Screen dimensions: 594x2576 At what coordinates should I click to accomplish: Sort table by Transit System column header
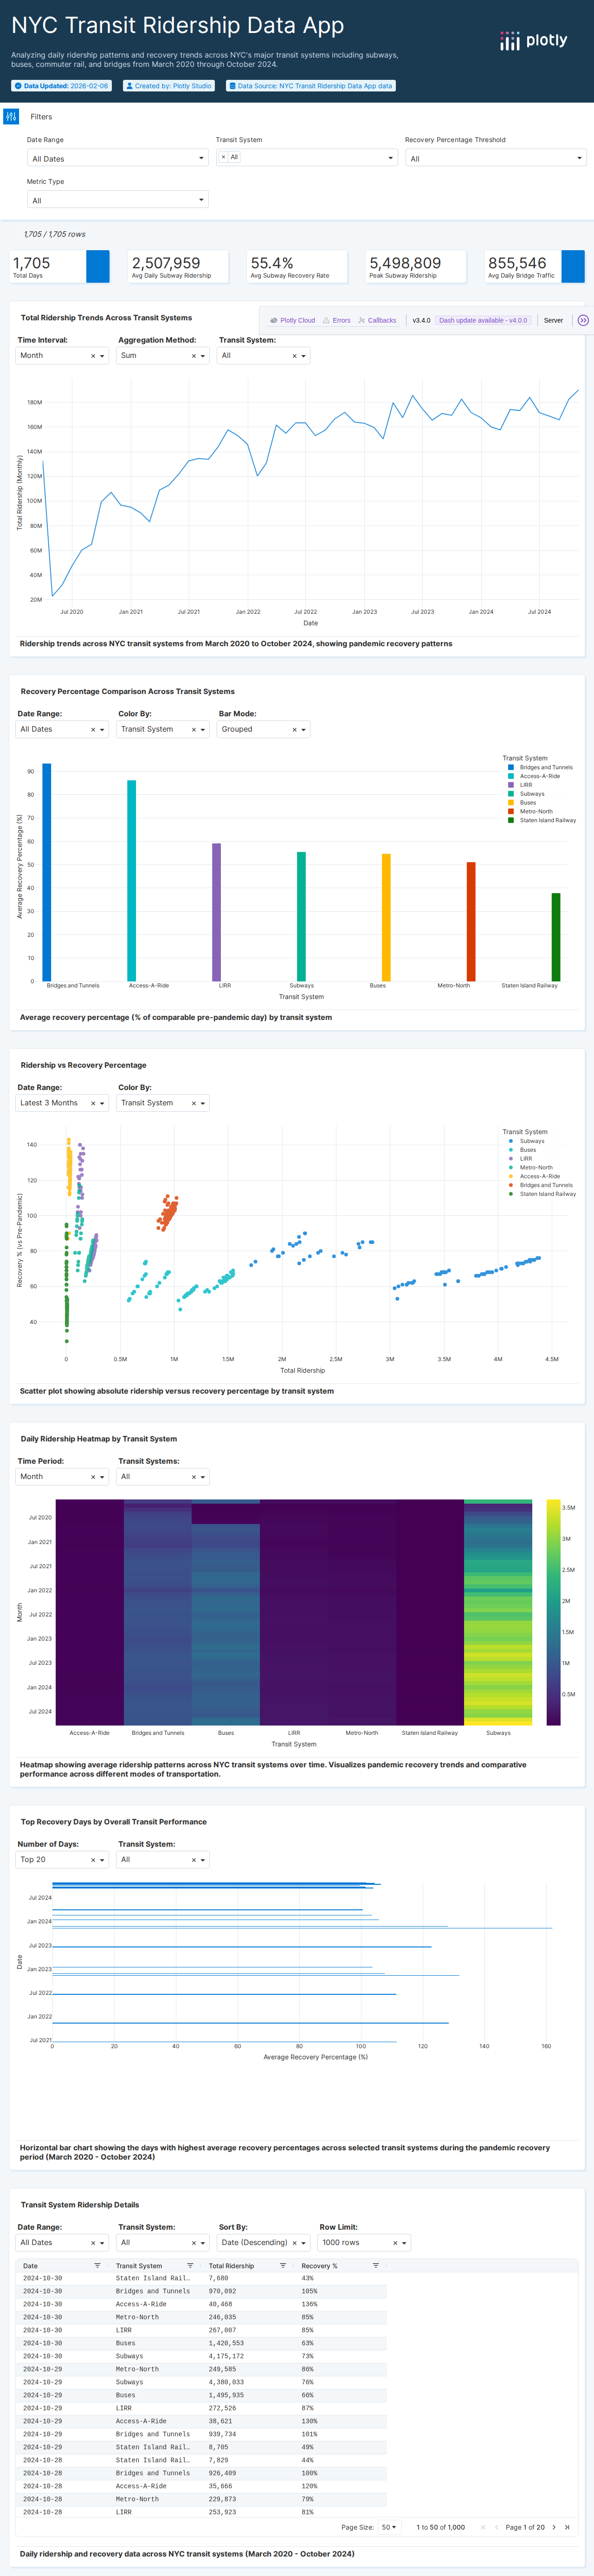coord(139,2266)
